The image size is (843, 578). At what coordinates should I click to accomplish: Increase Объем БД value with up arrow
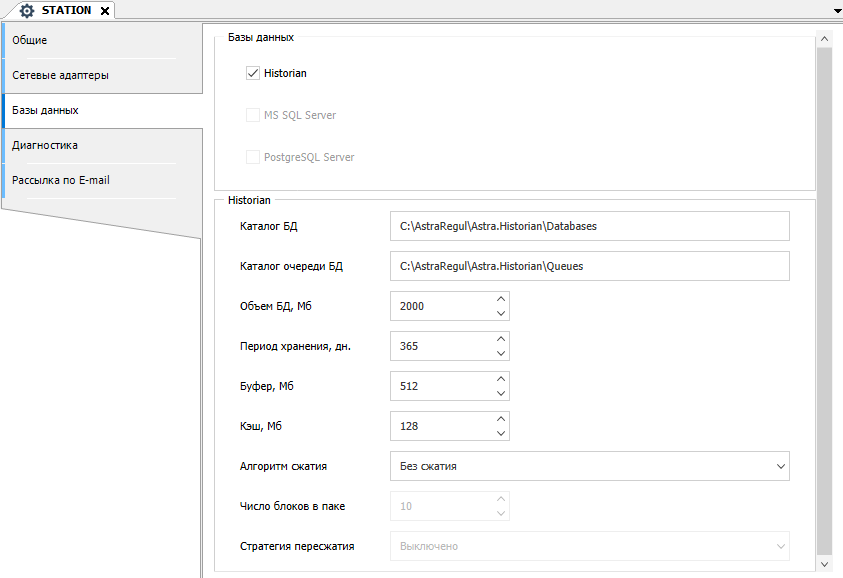501,299
